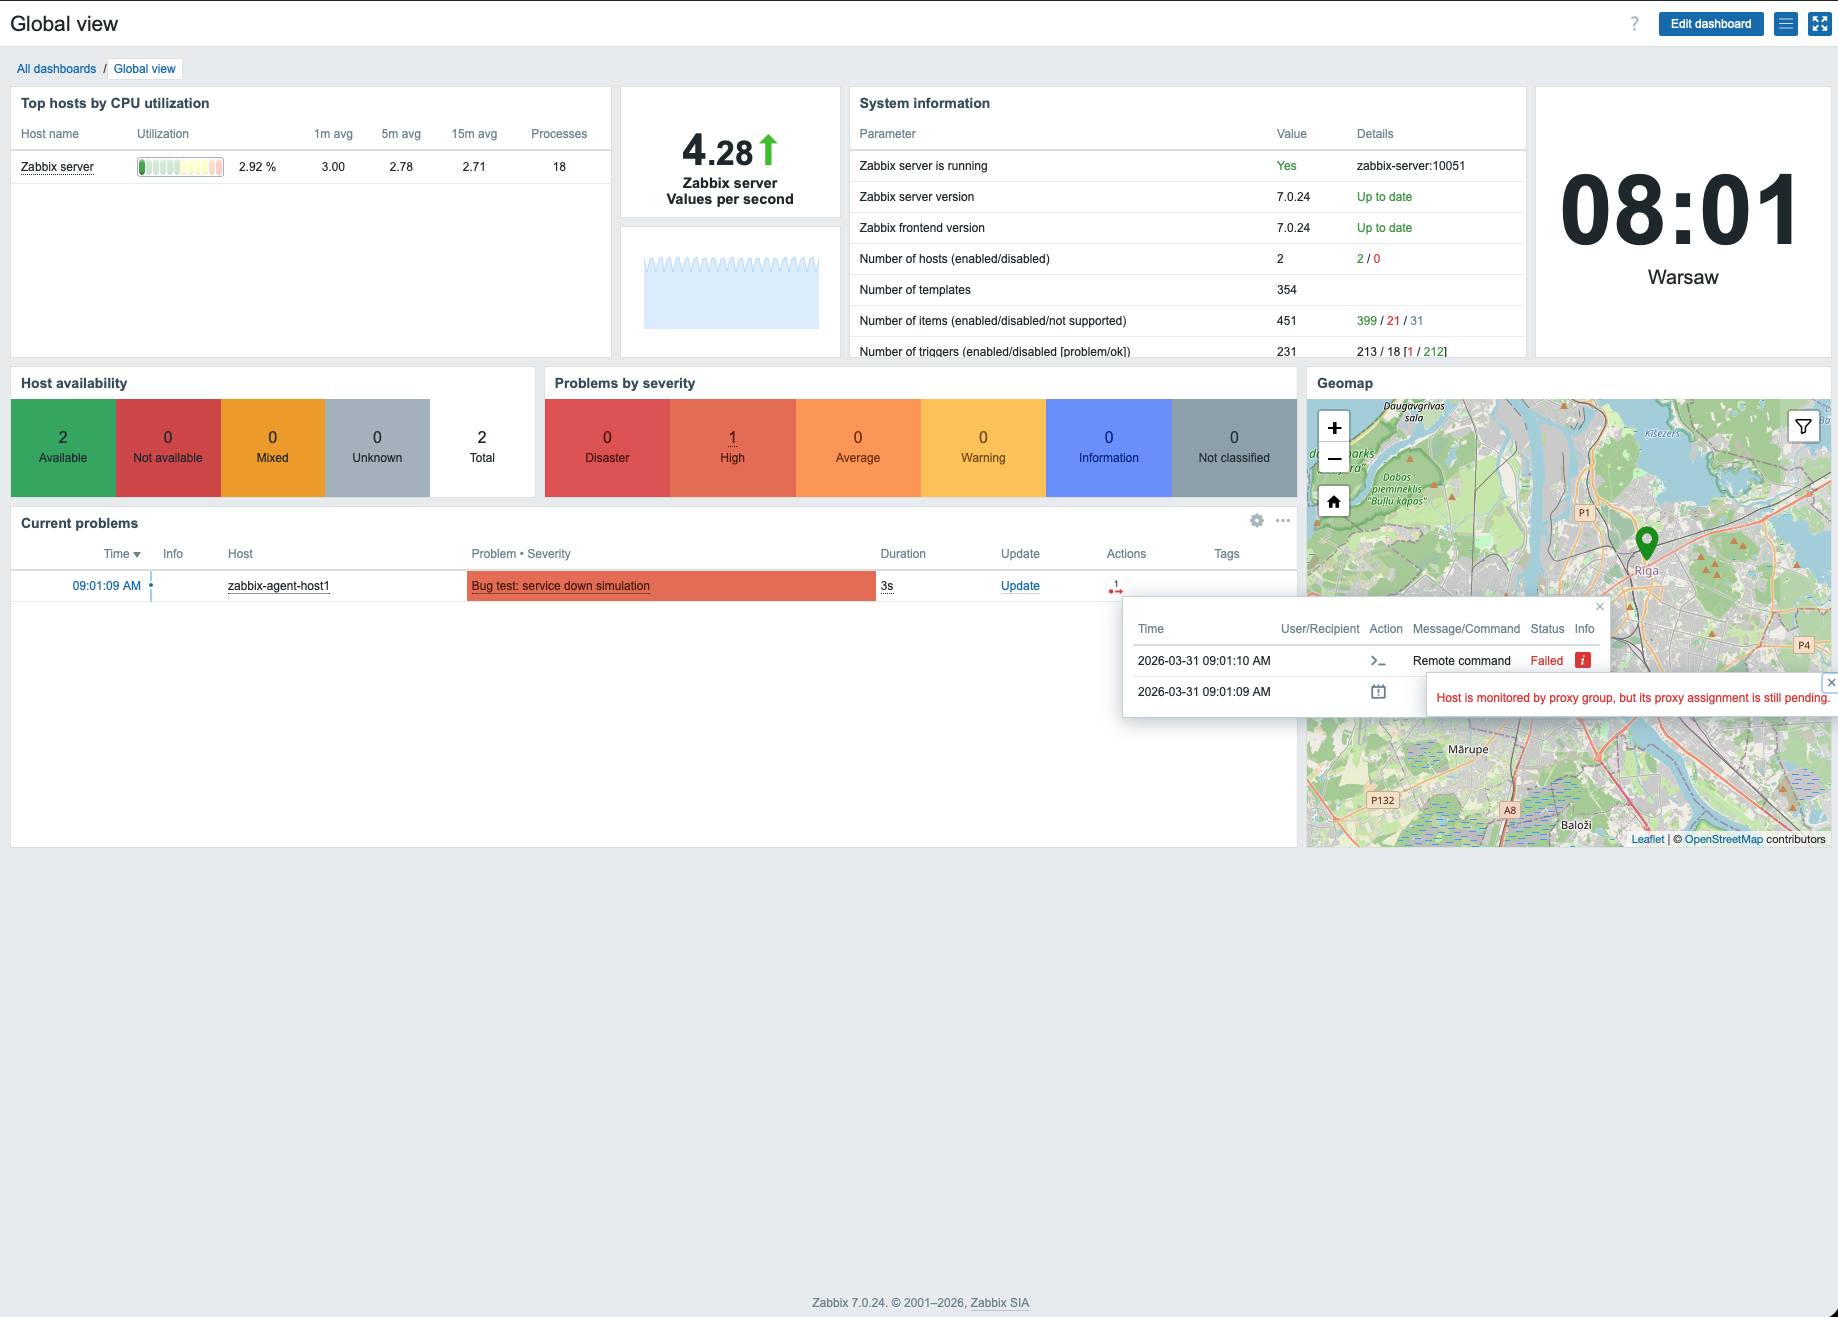1838x1317 pixels.
Task: Toggle kiosk fullscreen mode icon
Action: pyautogui.click(x=1819, y=24)
